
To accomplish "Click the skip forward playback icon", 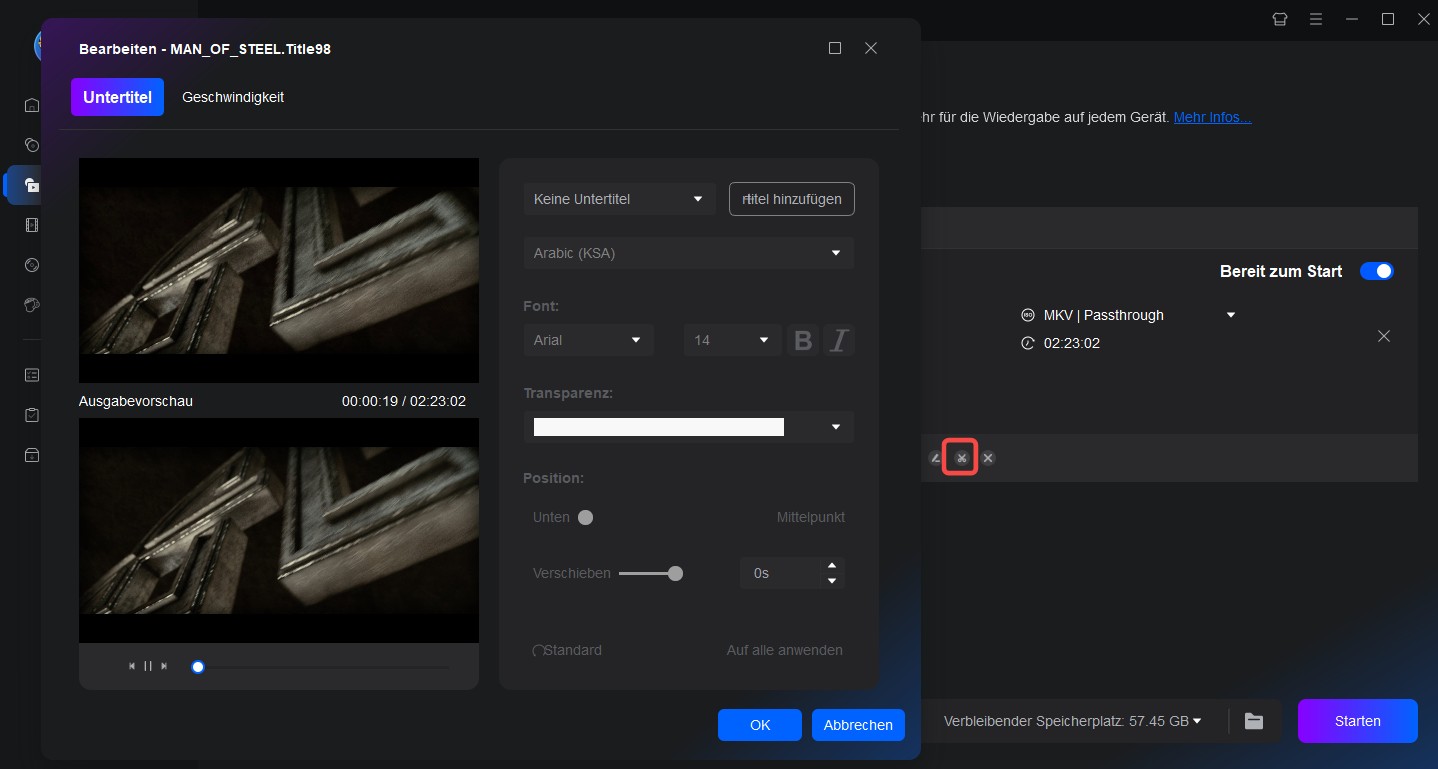I will click(164, 666).
